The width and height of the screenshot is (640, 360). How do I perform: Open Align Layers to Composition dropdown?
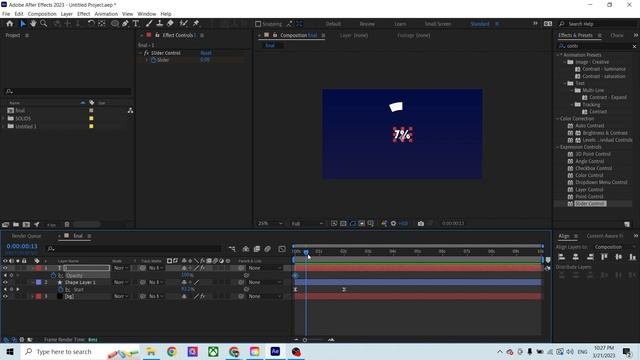(614, 247)
